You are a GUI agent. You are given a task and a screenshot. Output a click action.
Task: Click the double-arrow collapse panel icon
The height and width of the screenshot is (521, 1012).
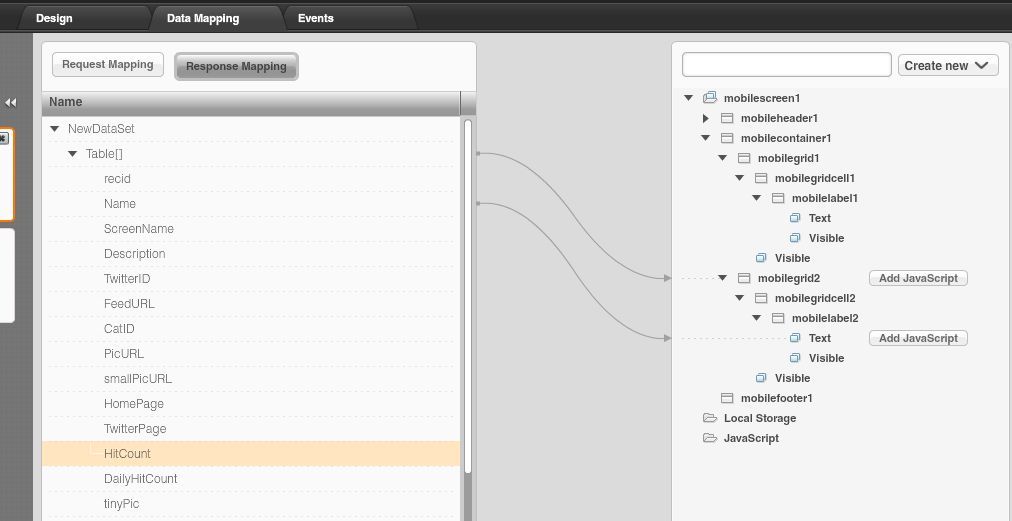click(11, 102)
